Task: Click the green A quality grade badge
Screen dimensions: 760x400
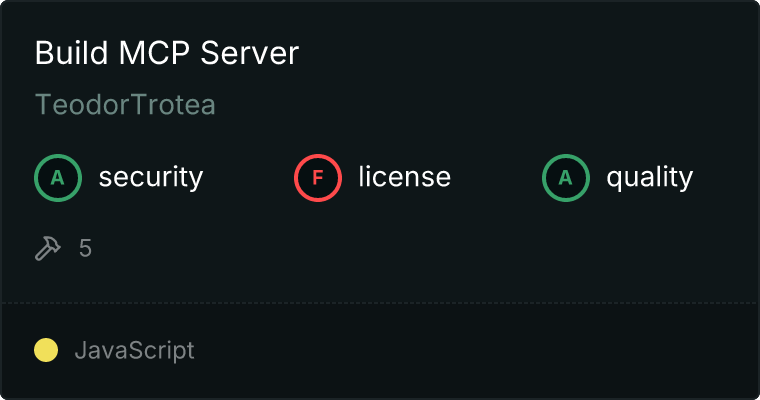Action: (566, 178)
